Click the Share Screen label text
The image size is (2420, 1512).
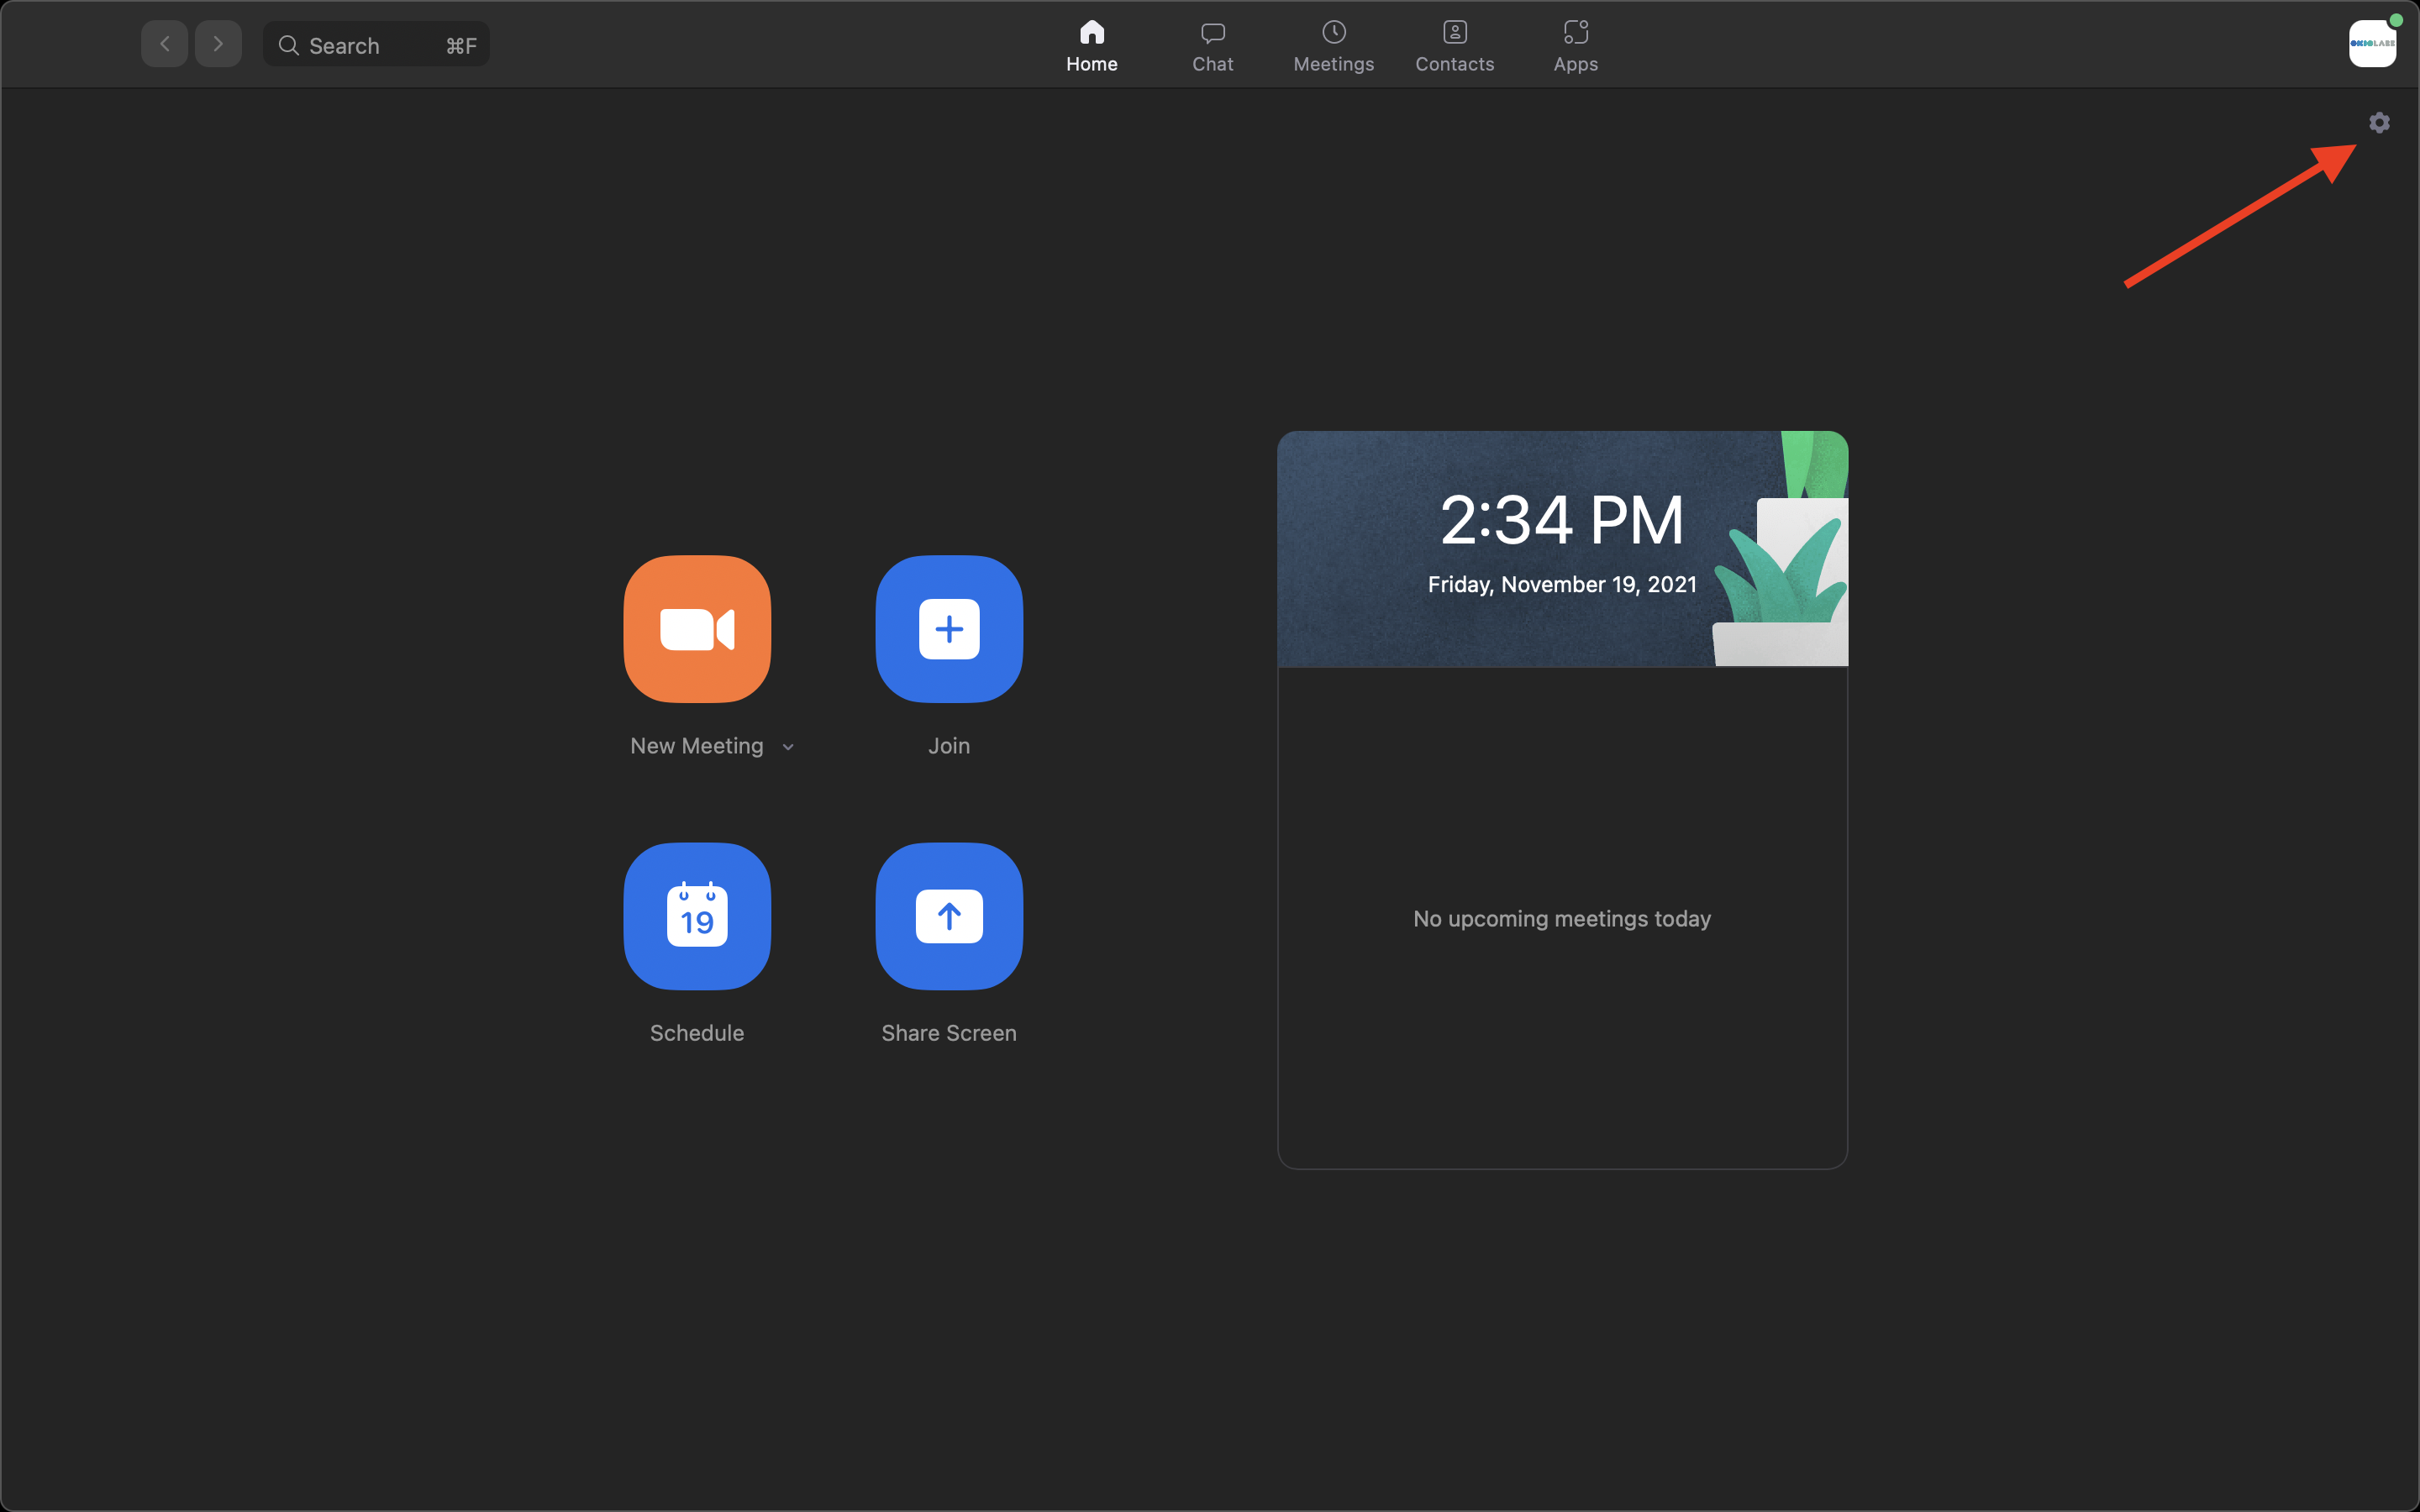(949, 1033)
